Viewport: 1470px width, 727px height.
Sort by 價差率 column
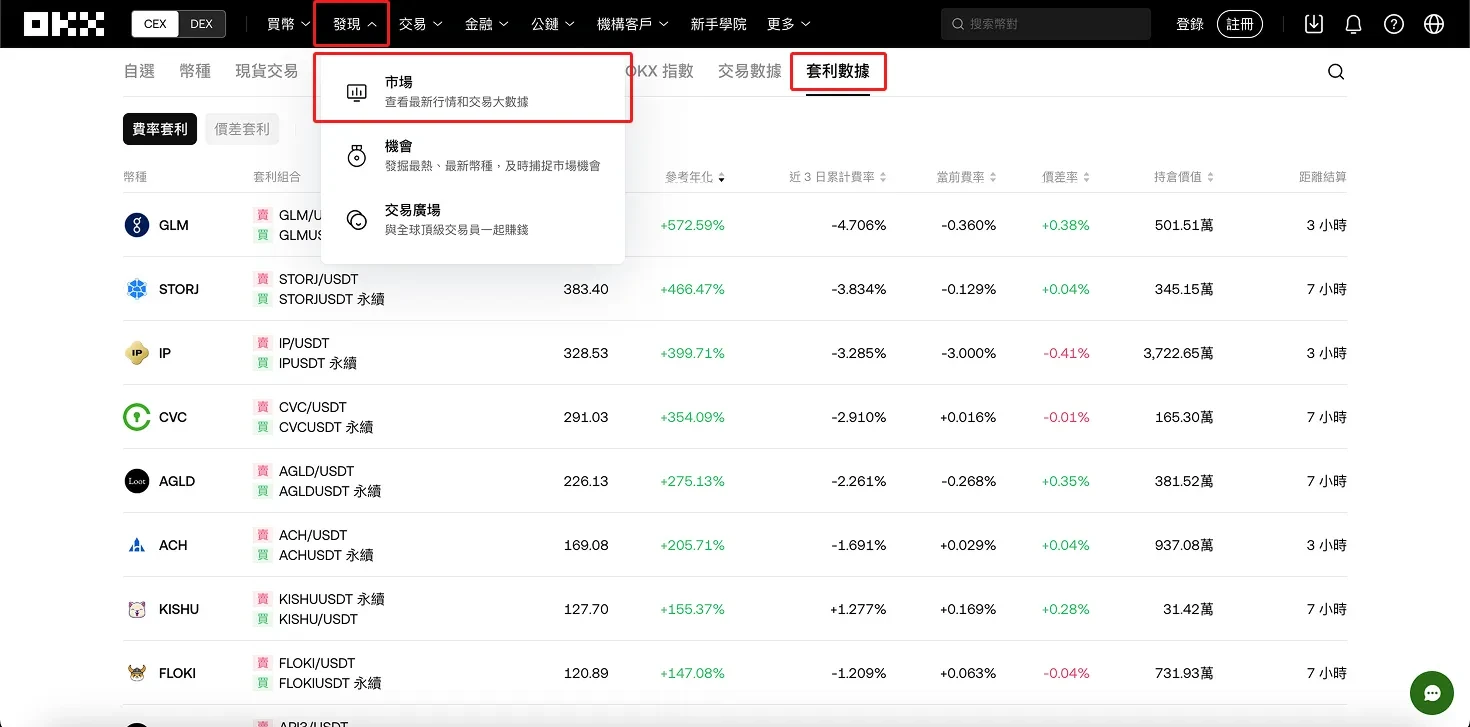1066,177
